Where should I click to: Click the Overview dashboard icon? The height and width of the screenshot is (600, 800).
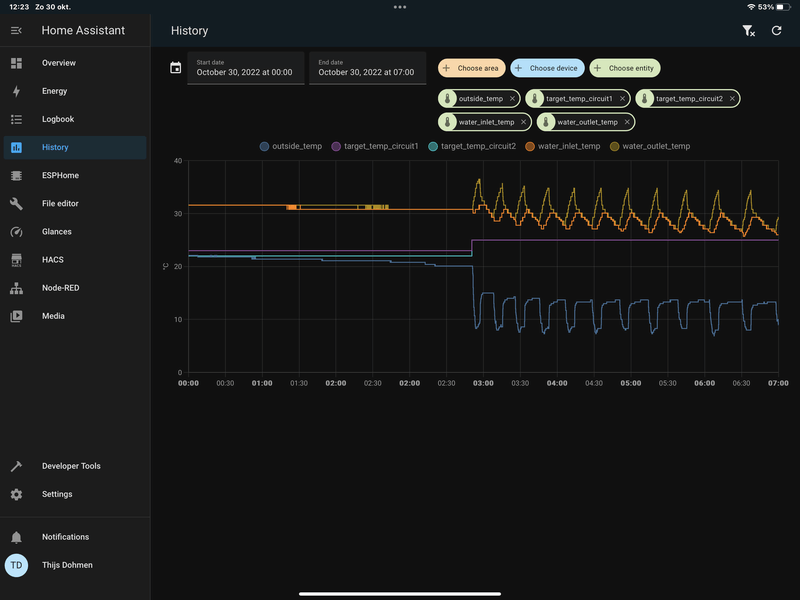(x=16, y=63)
